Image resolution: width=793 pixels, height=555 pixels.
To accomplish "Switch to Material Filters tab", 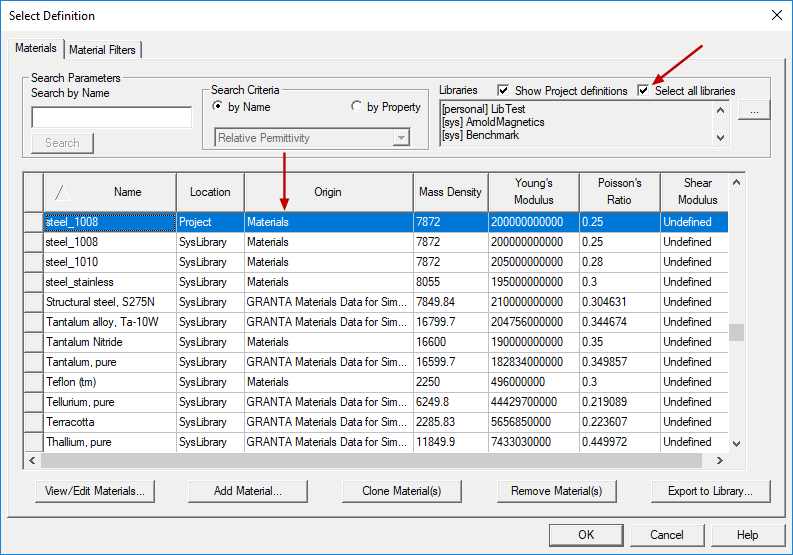I will point(104,50).
